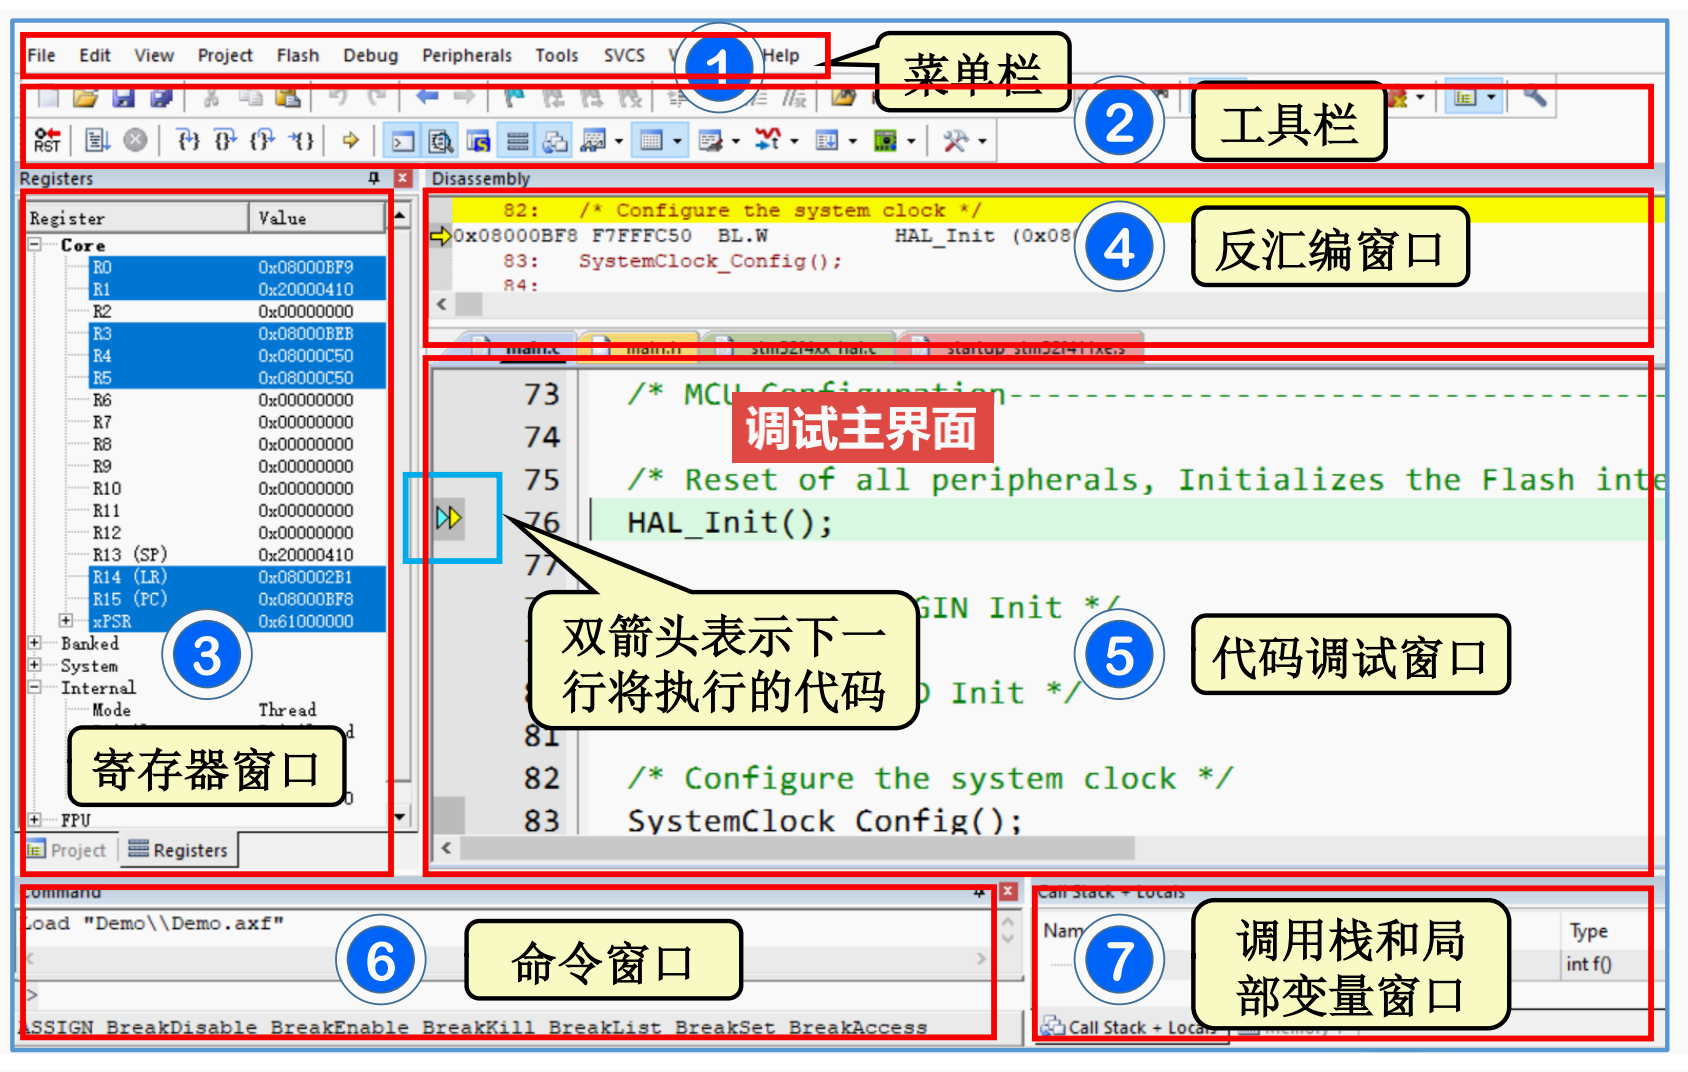Open the Debug menu

pyautogui.click(x=370, y=55)
